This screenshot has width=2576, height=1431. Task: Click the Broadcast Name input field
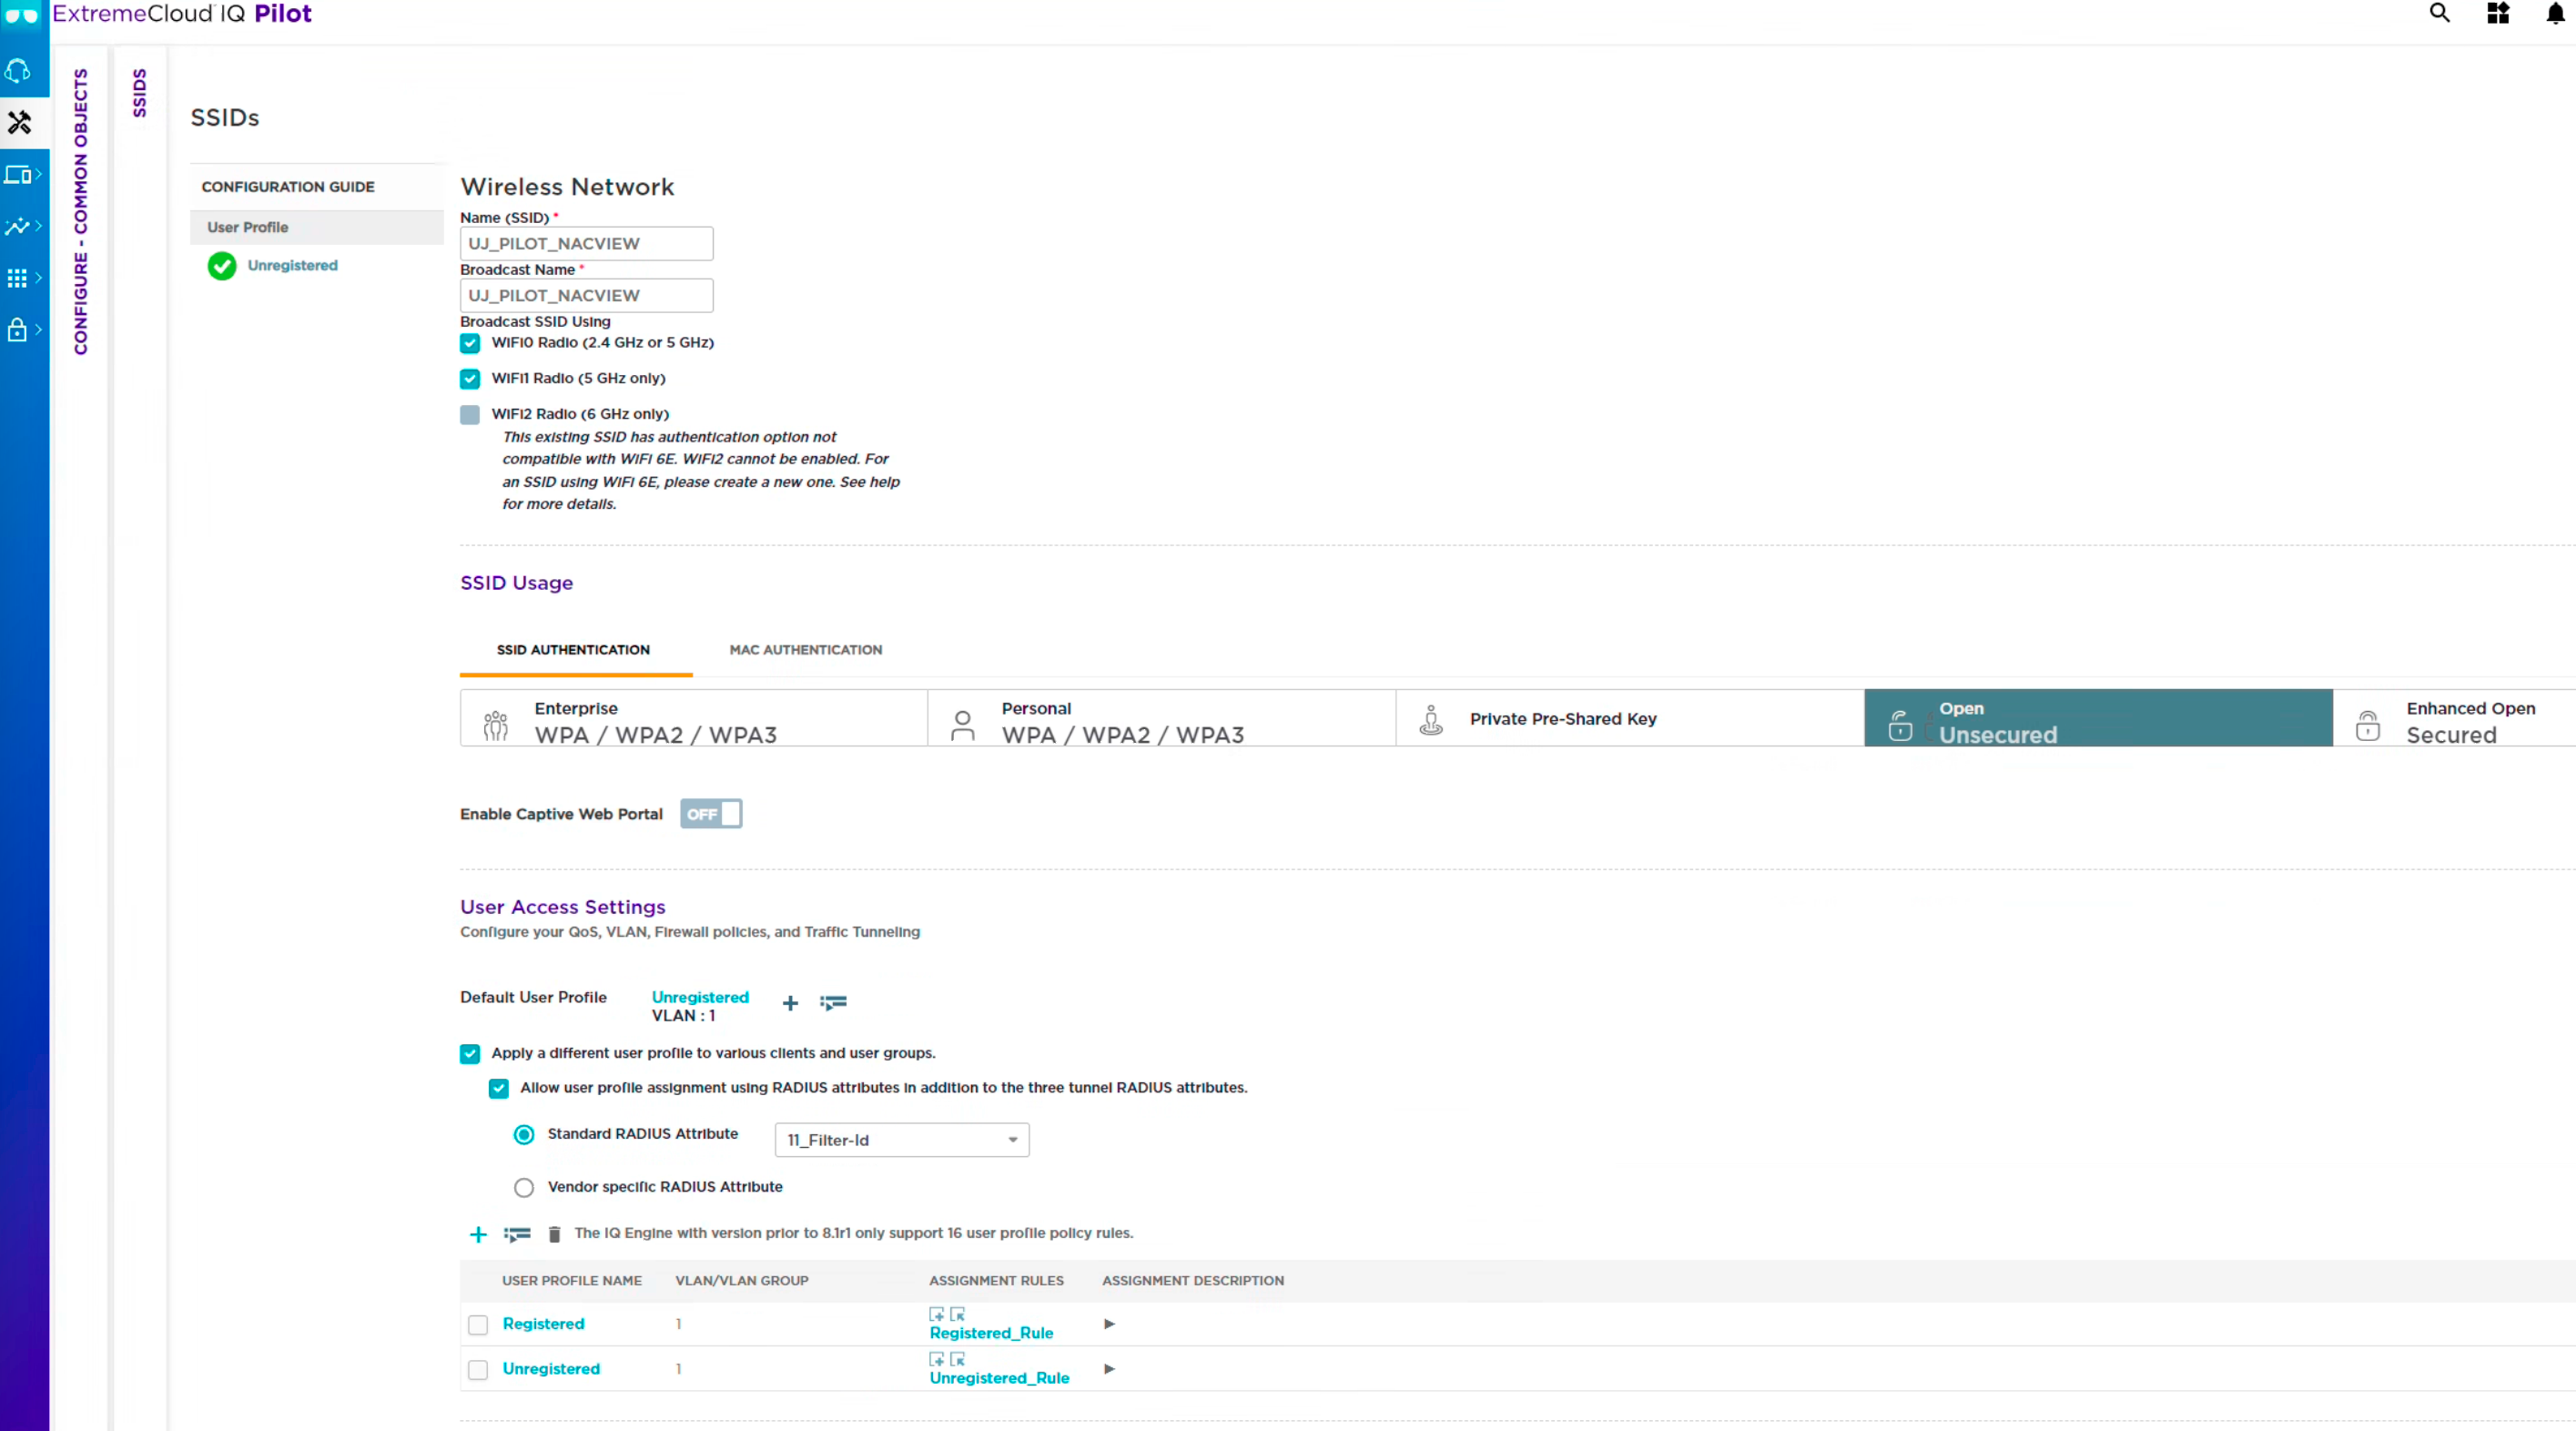point(586,296)
